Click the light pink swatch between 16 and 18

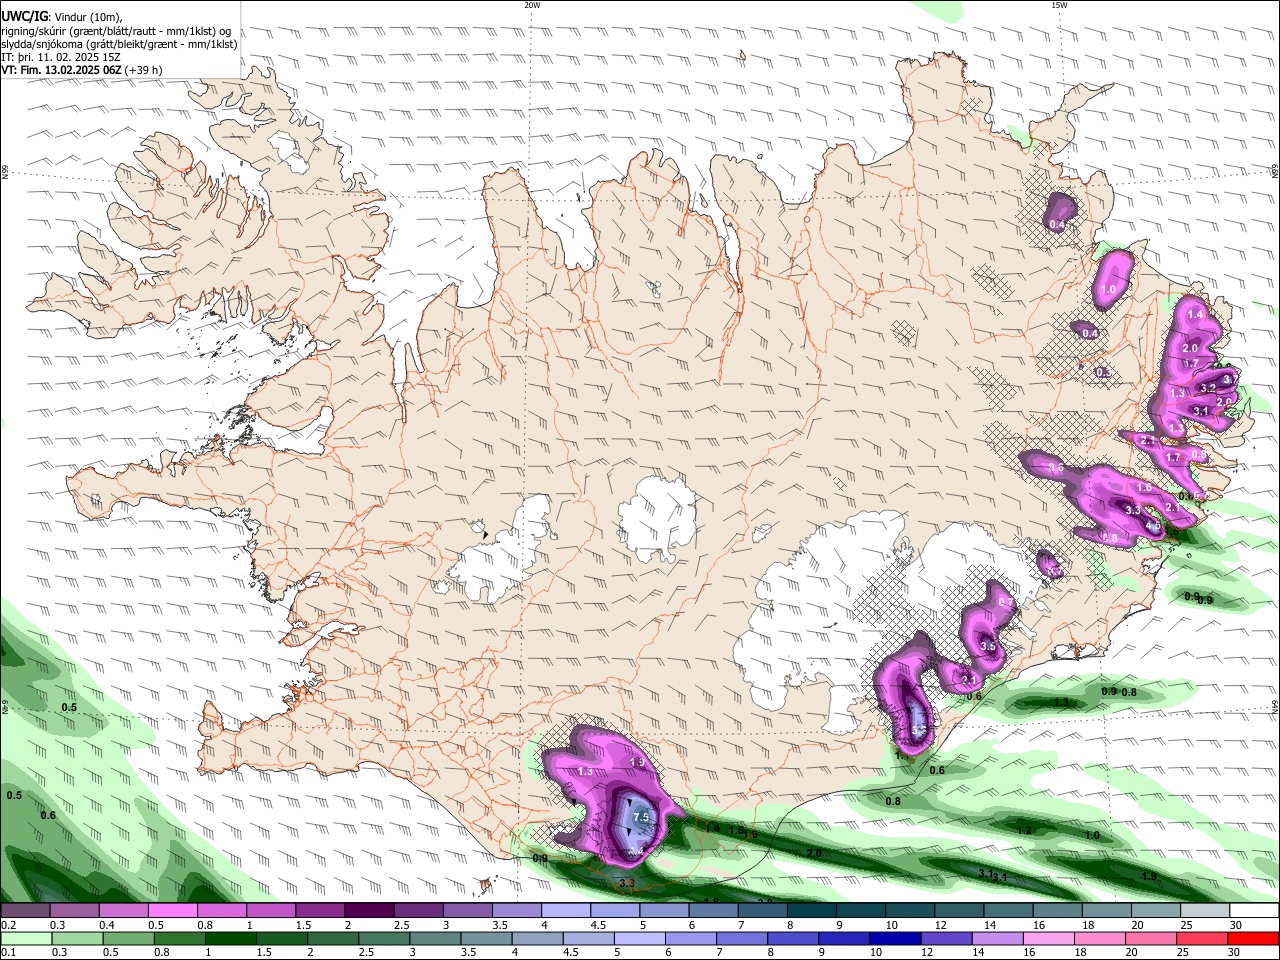click(1048, 938)
